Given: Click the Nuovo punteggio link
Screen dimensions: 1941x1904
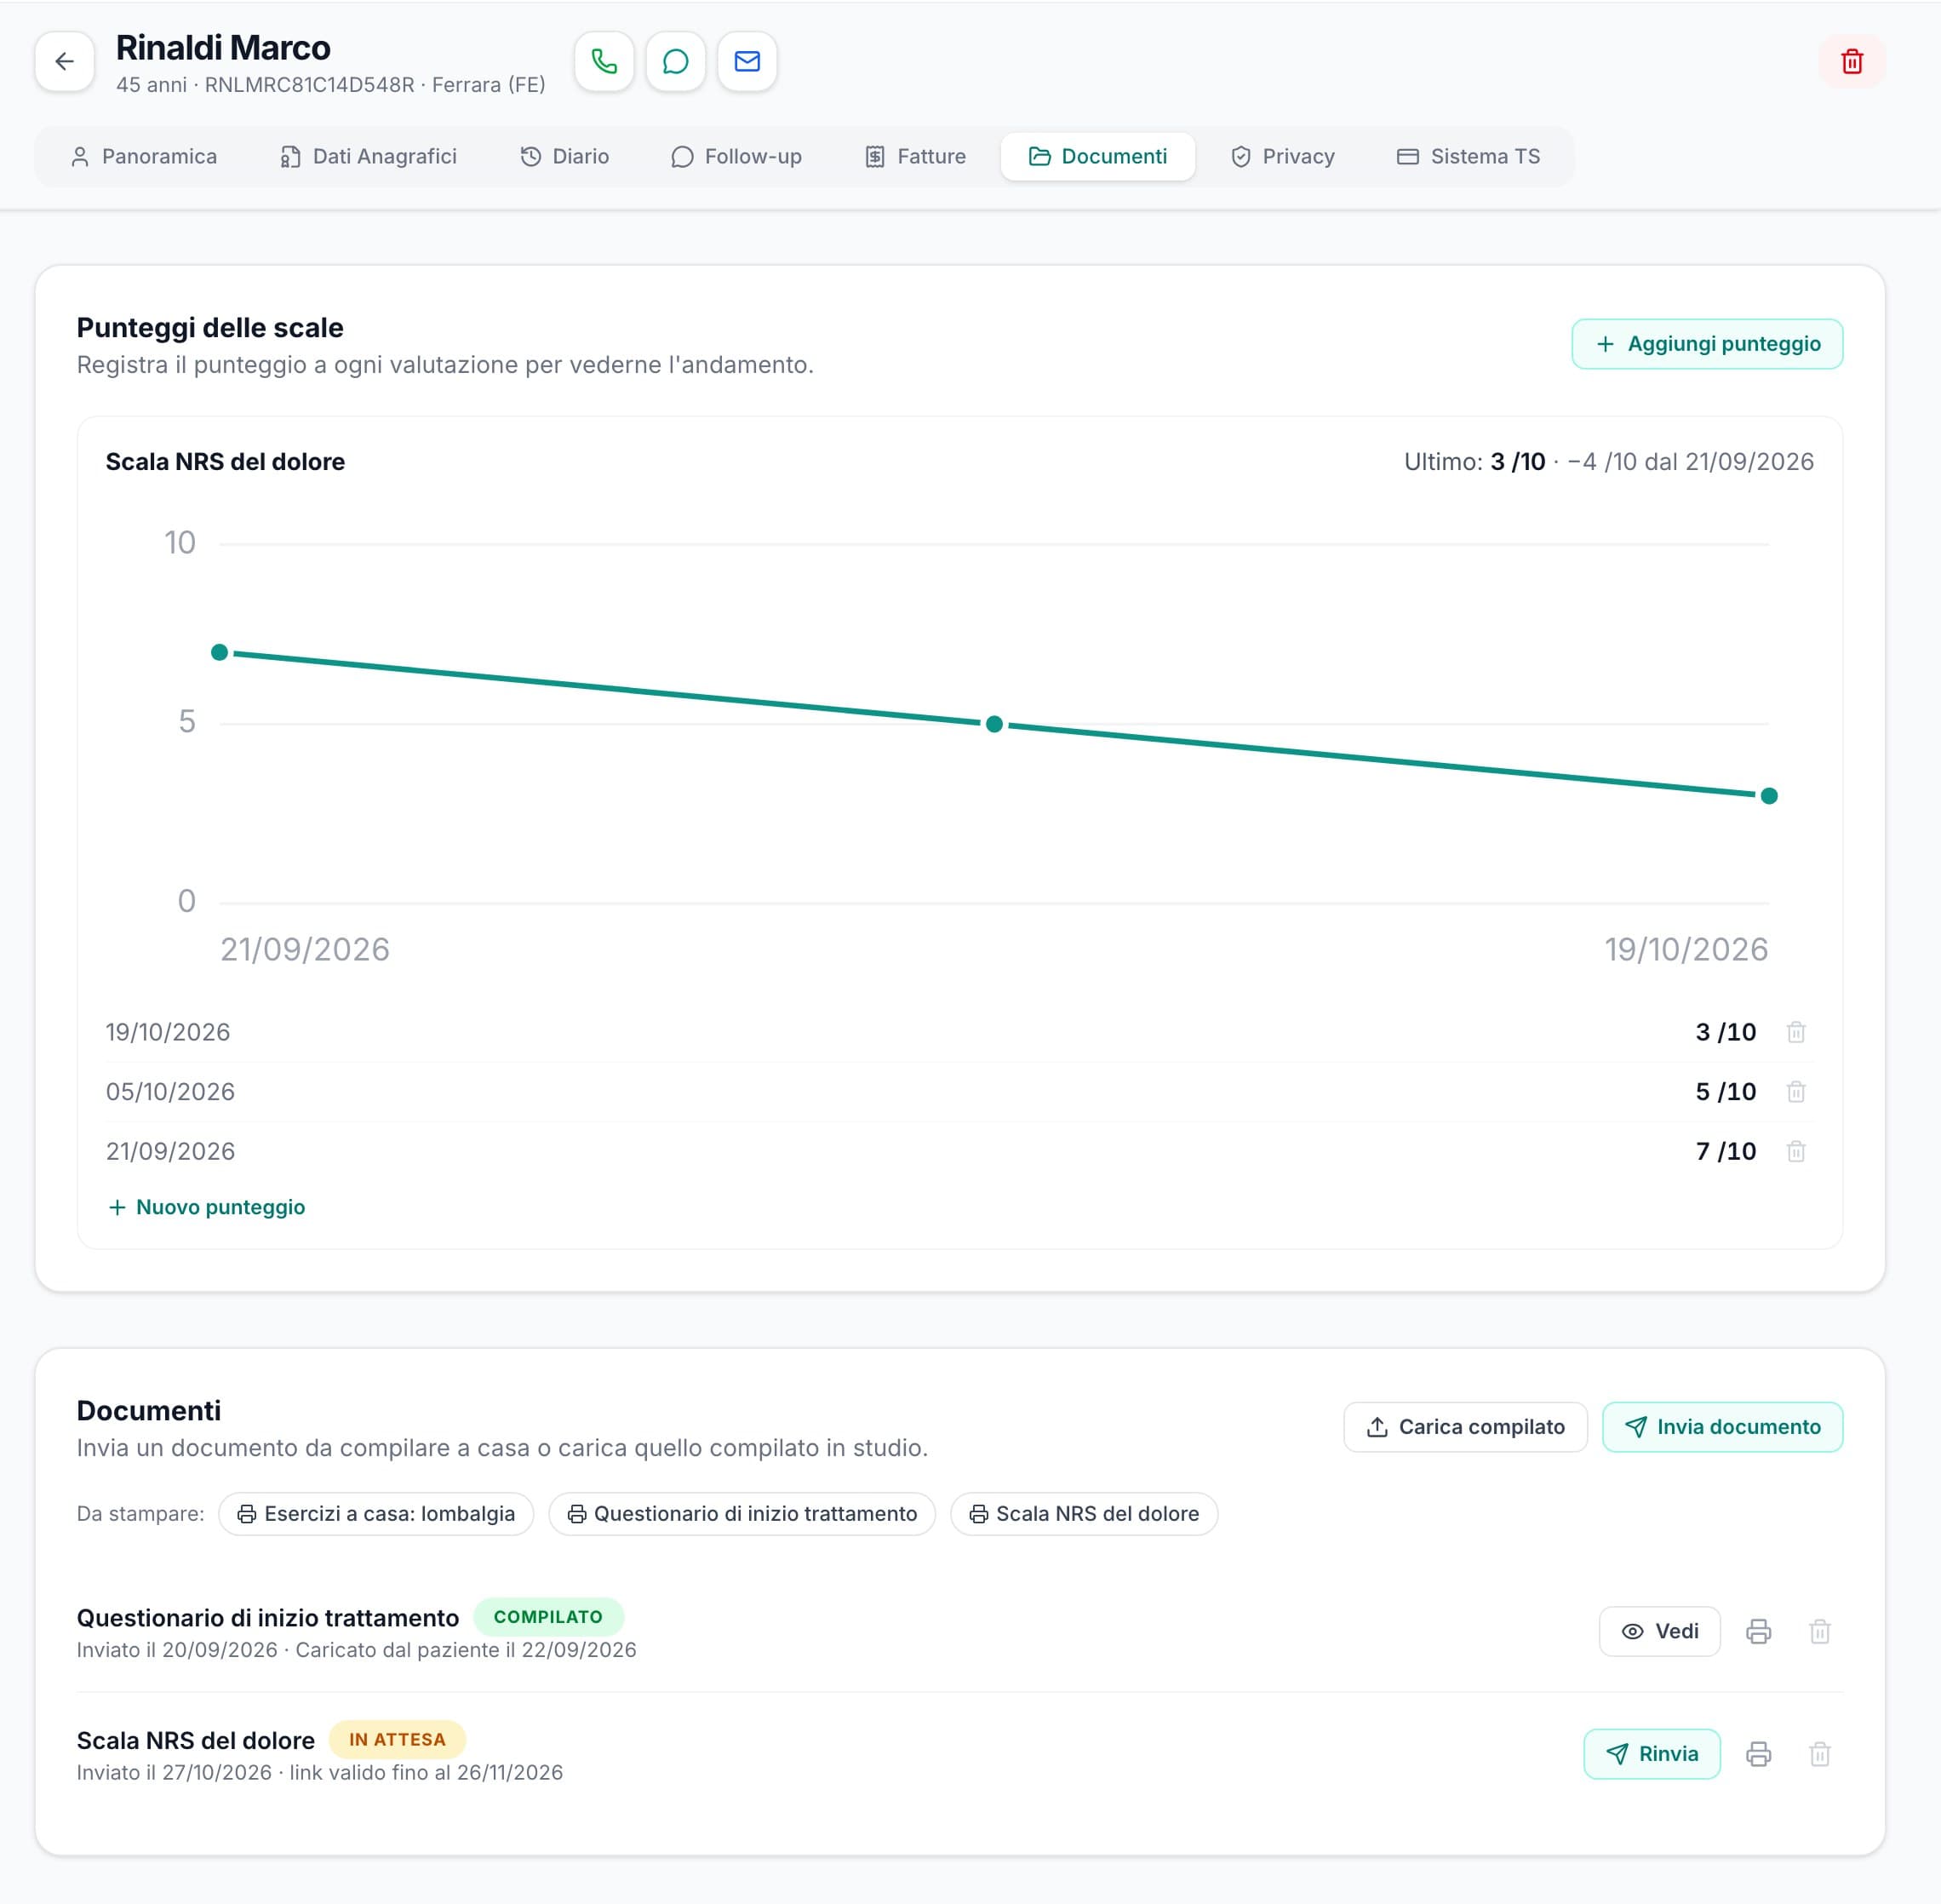Looking at the screenshot, I should (207, 1207).
